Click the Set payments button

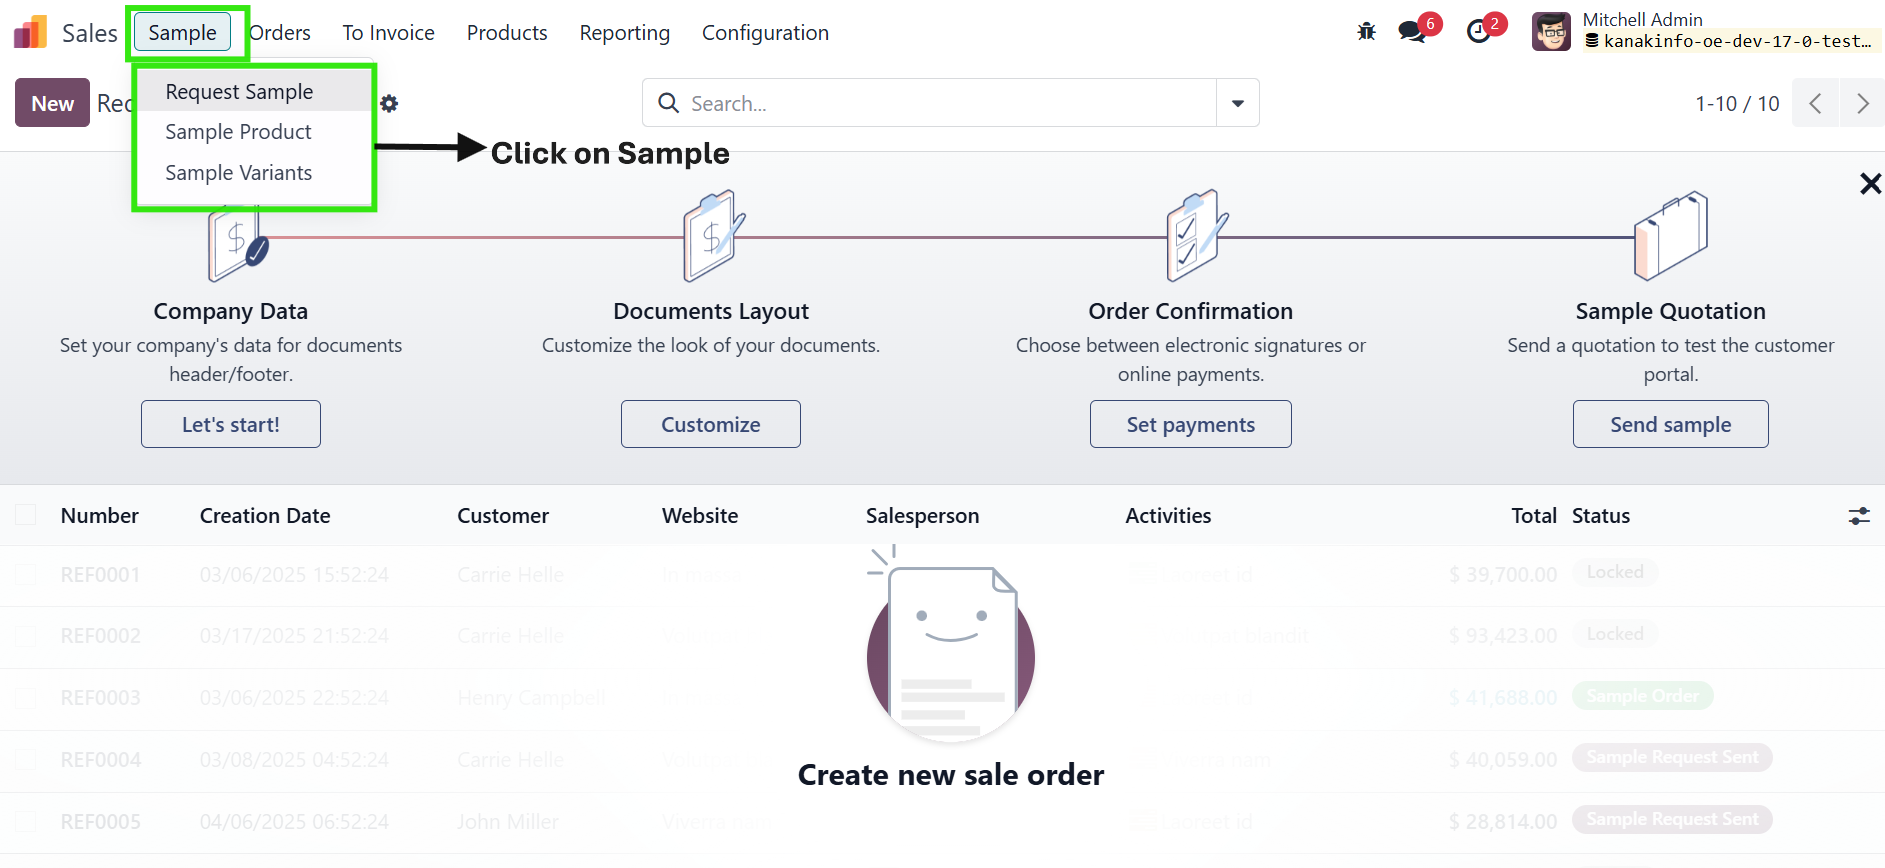pos(1191,424)
